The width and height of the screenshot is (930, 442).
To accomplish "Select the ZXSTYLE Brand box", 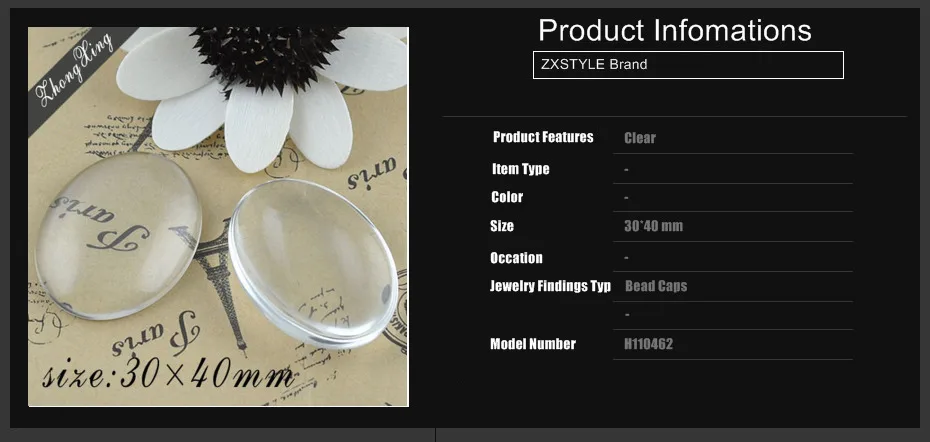I will click(x=688, y=65).
